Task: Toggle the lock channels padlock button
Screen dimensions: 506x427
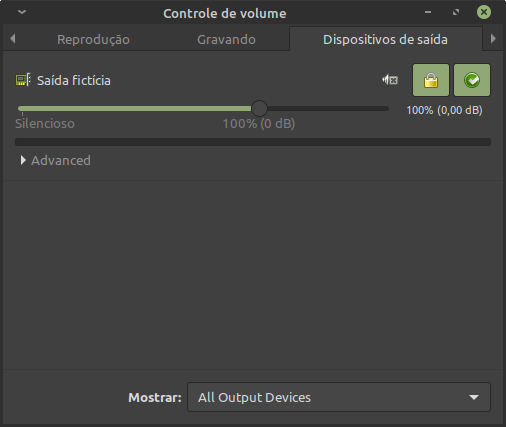Action: click(431, 80)
